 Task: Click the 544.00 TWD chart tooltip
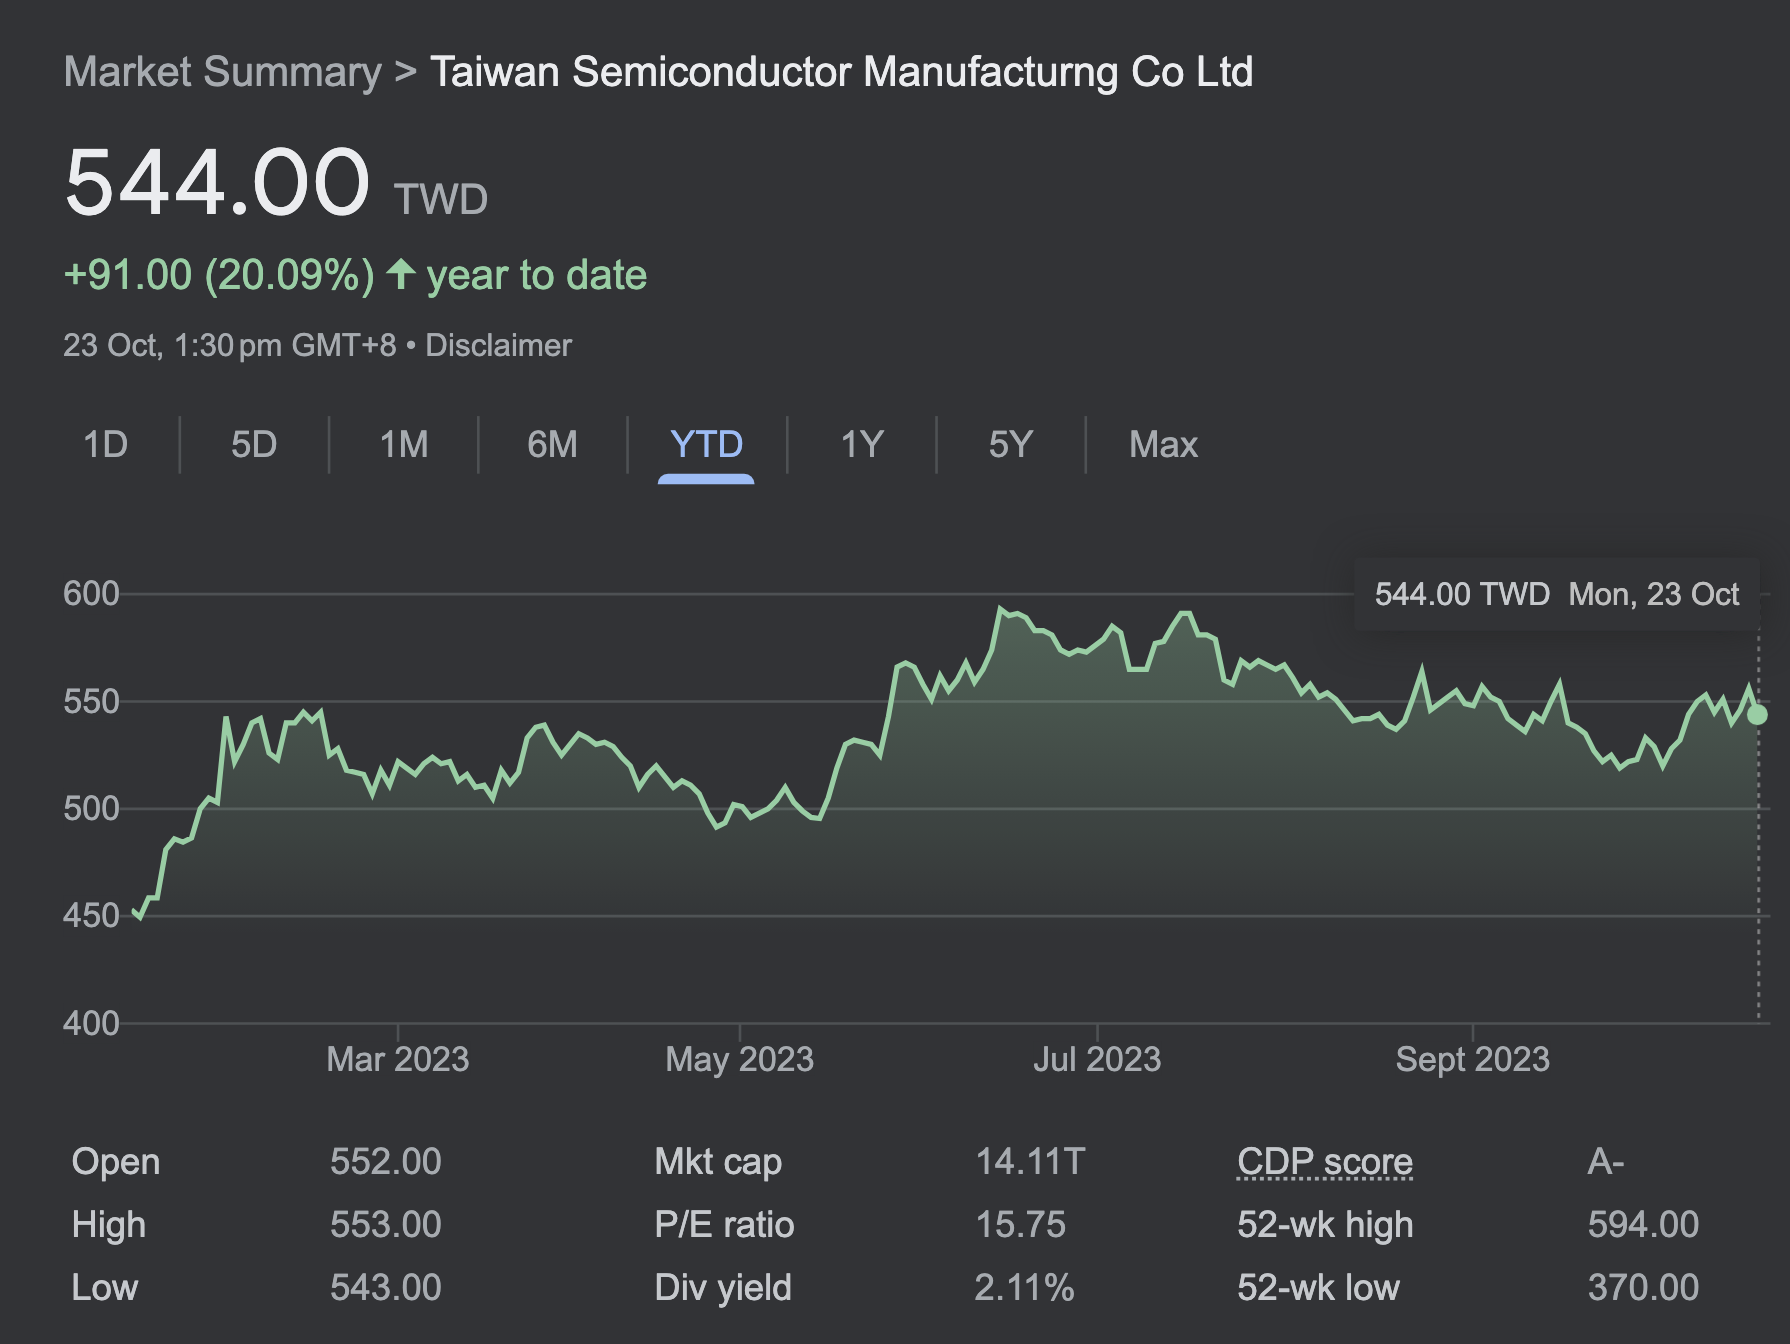click(x=1556, y=594)
